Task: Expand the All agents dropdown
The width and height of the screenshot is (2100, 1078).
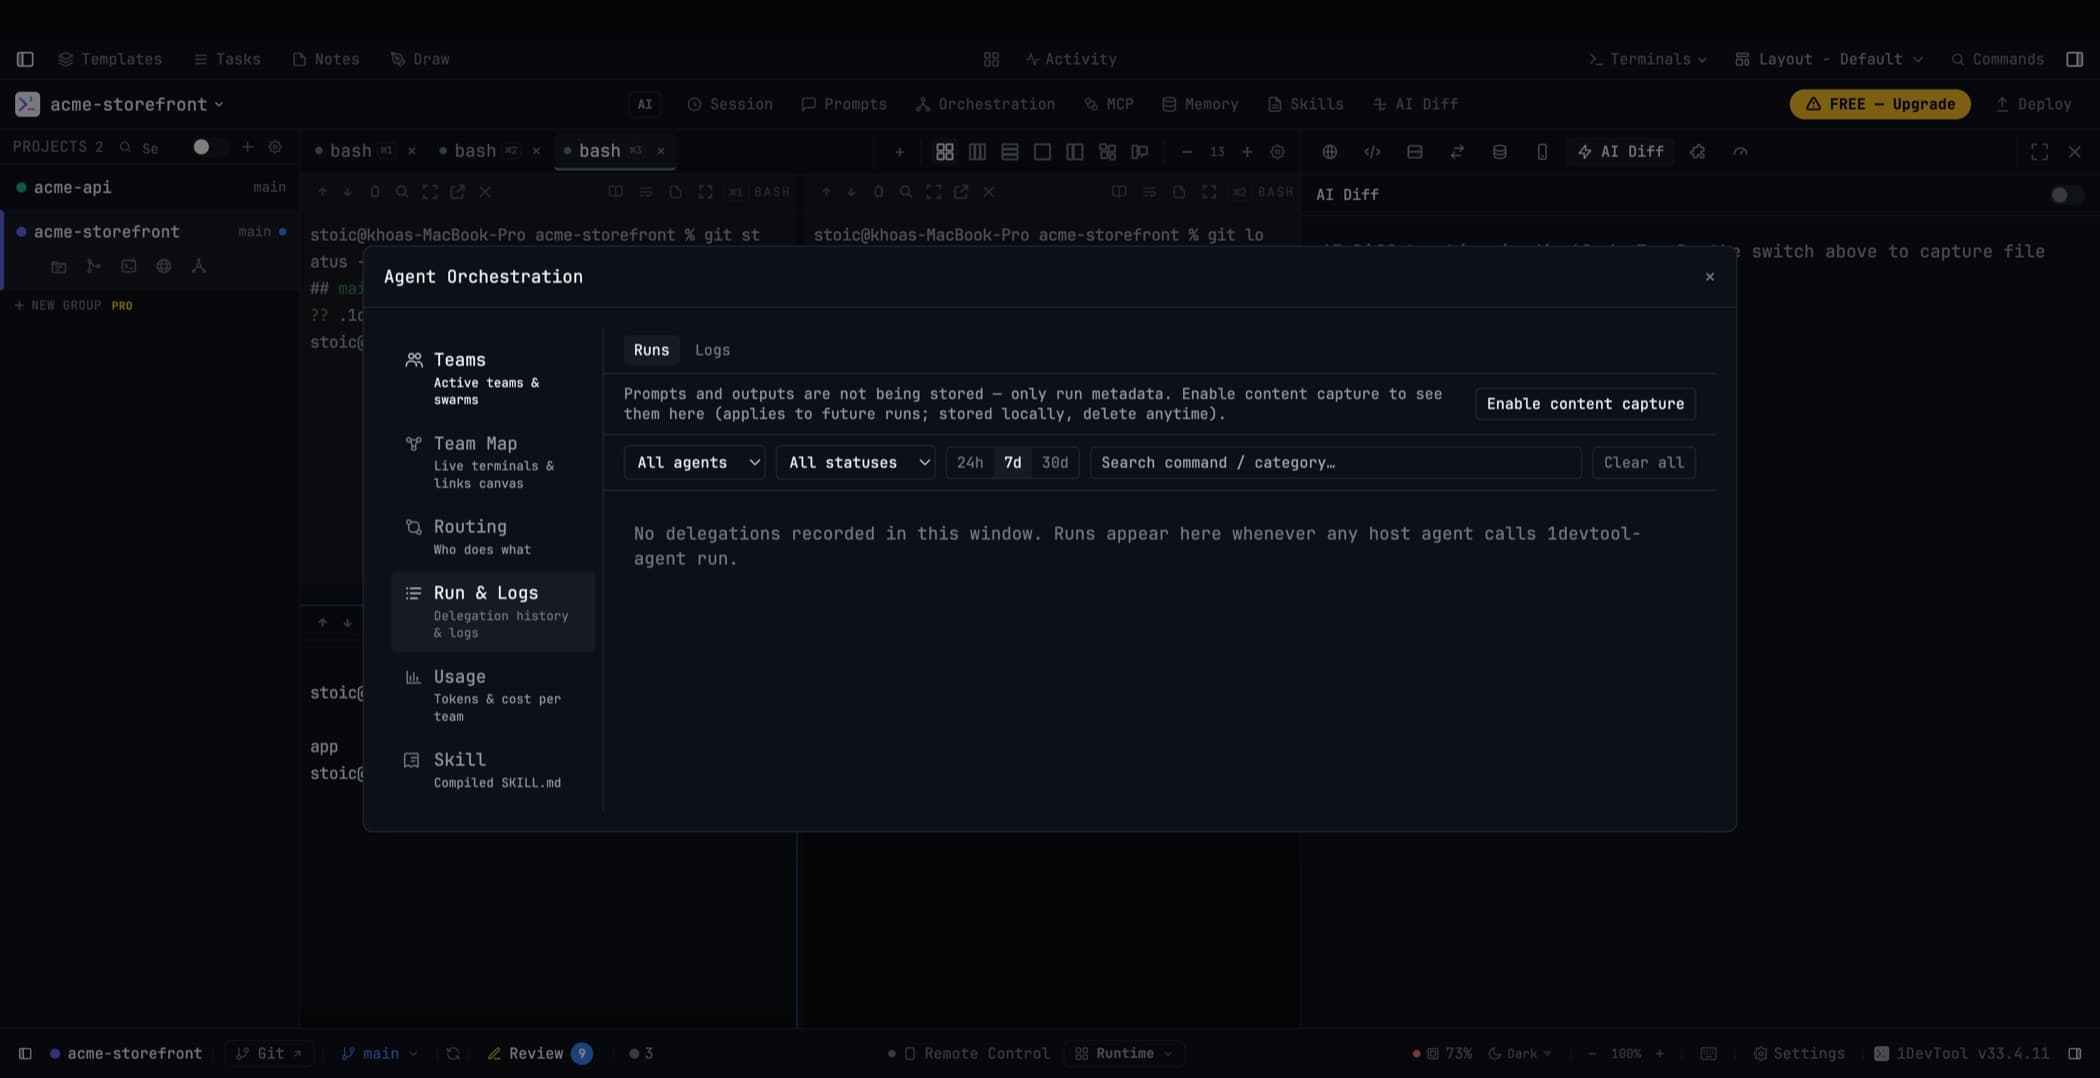Action: [695, 463]
